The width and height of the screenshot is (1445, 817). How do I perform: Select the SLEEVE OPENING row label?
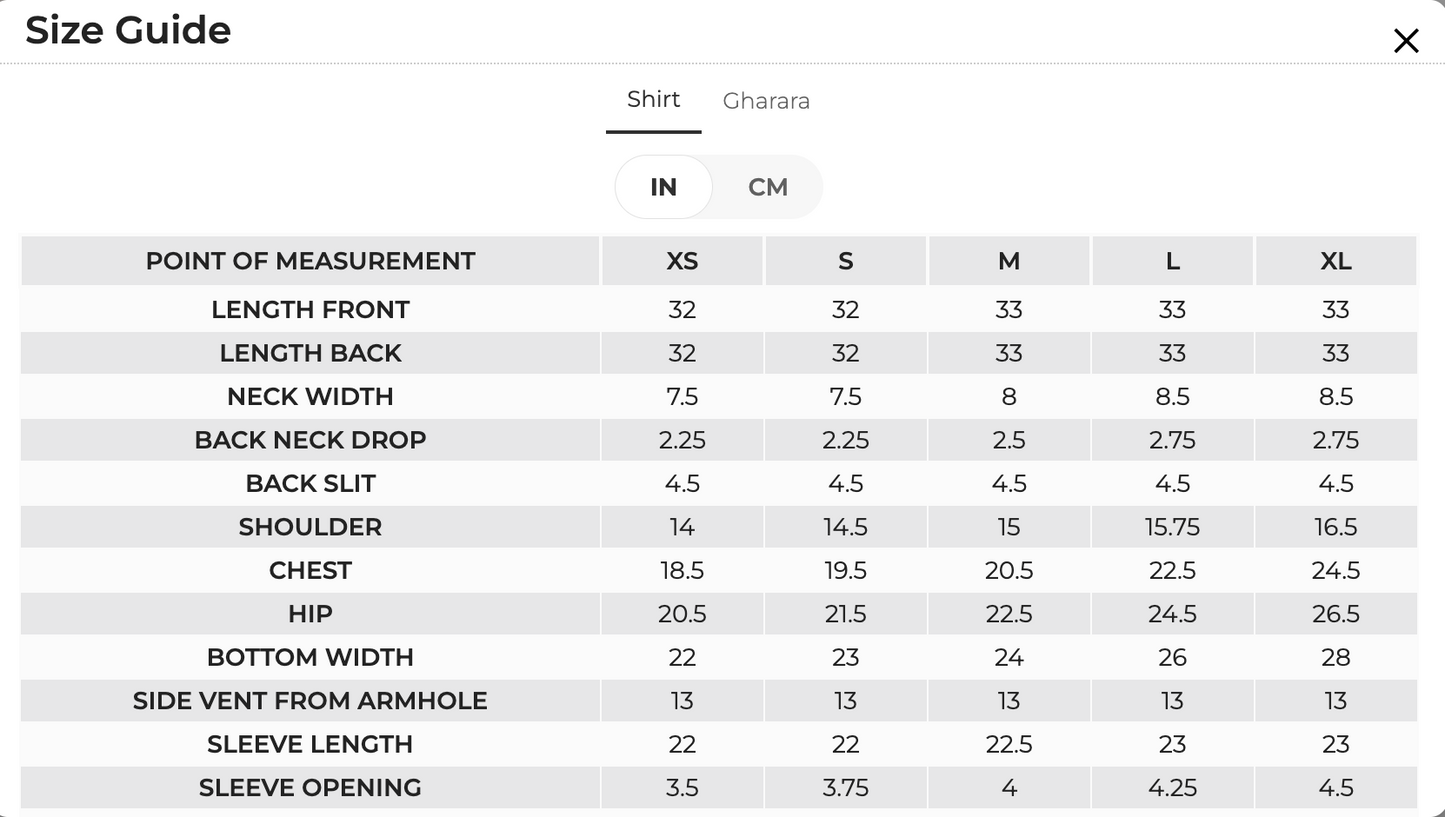coord(310,787)
